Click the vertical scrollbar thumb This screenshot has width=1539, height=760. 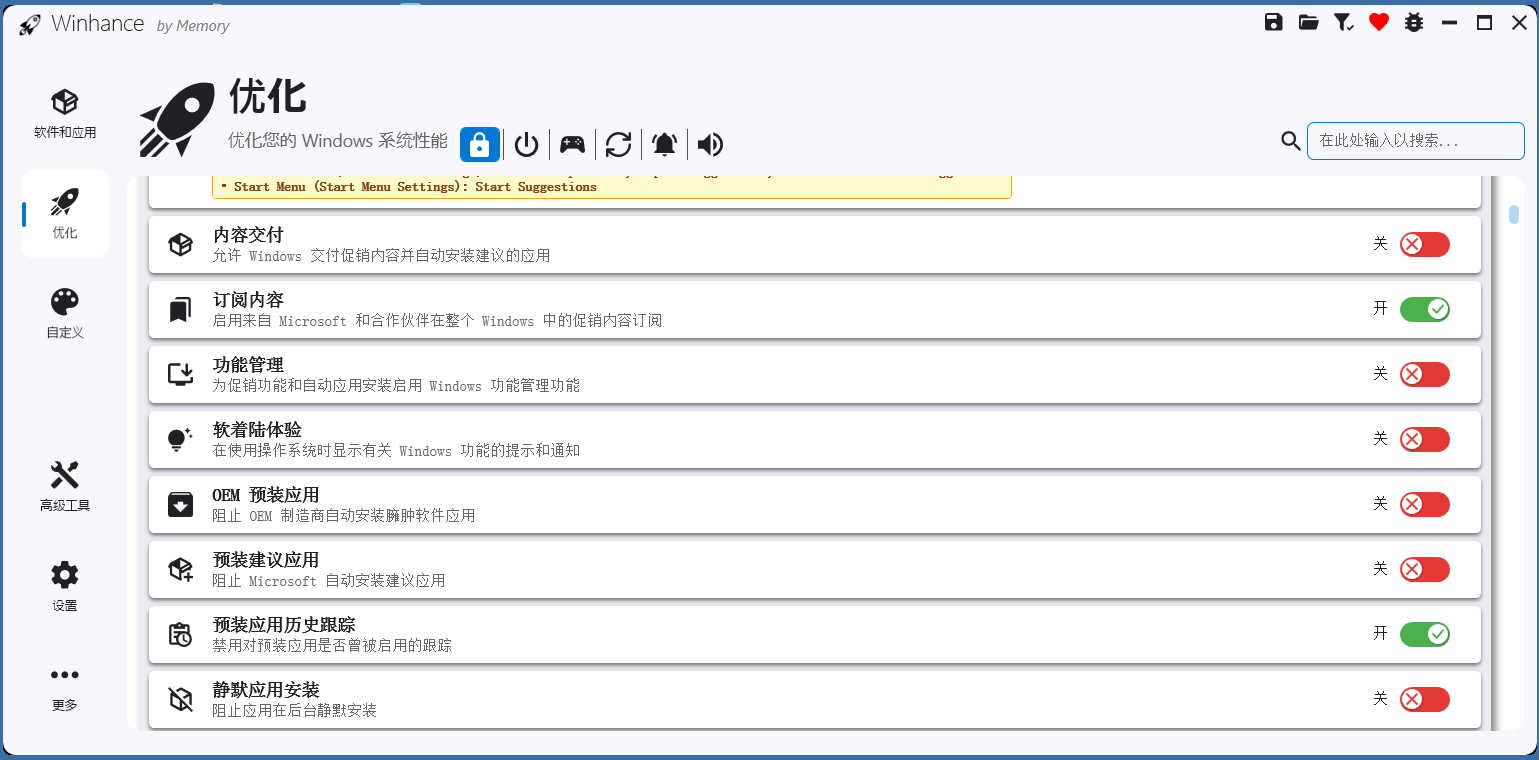point(1514,214)
